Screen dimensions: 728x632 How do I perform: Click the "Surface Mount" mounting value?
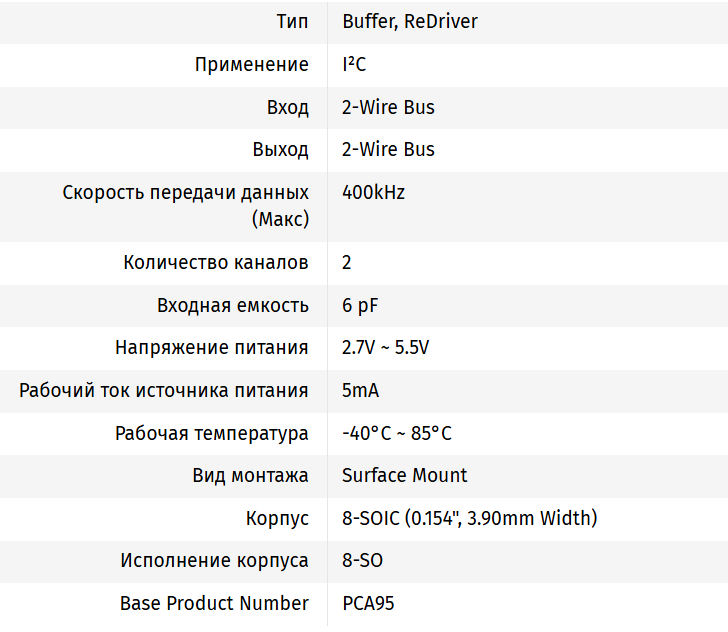click(x=404, y=475)
